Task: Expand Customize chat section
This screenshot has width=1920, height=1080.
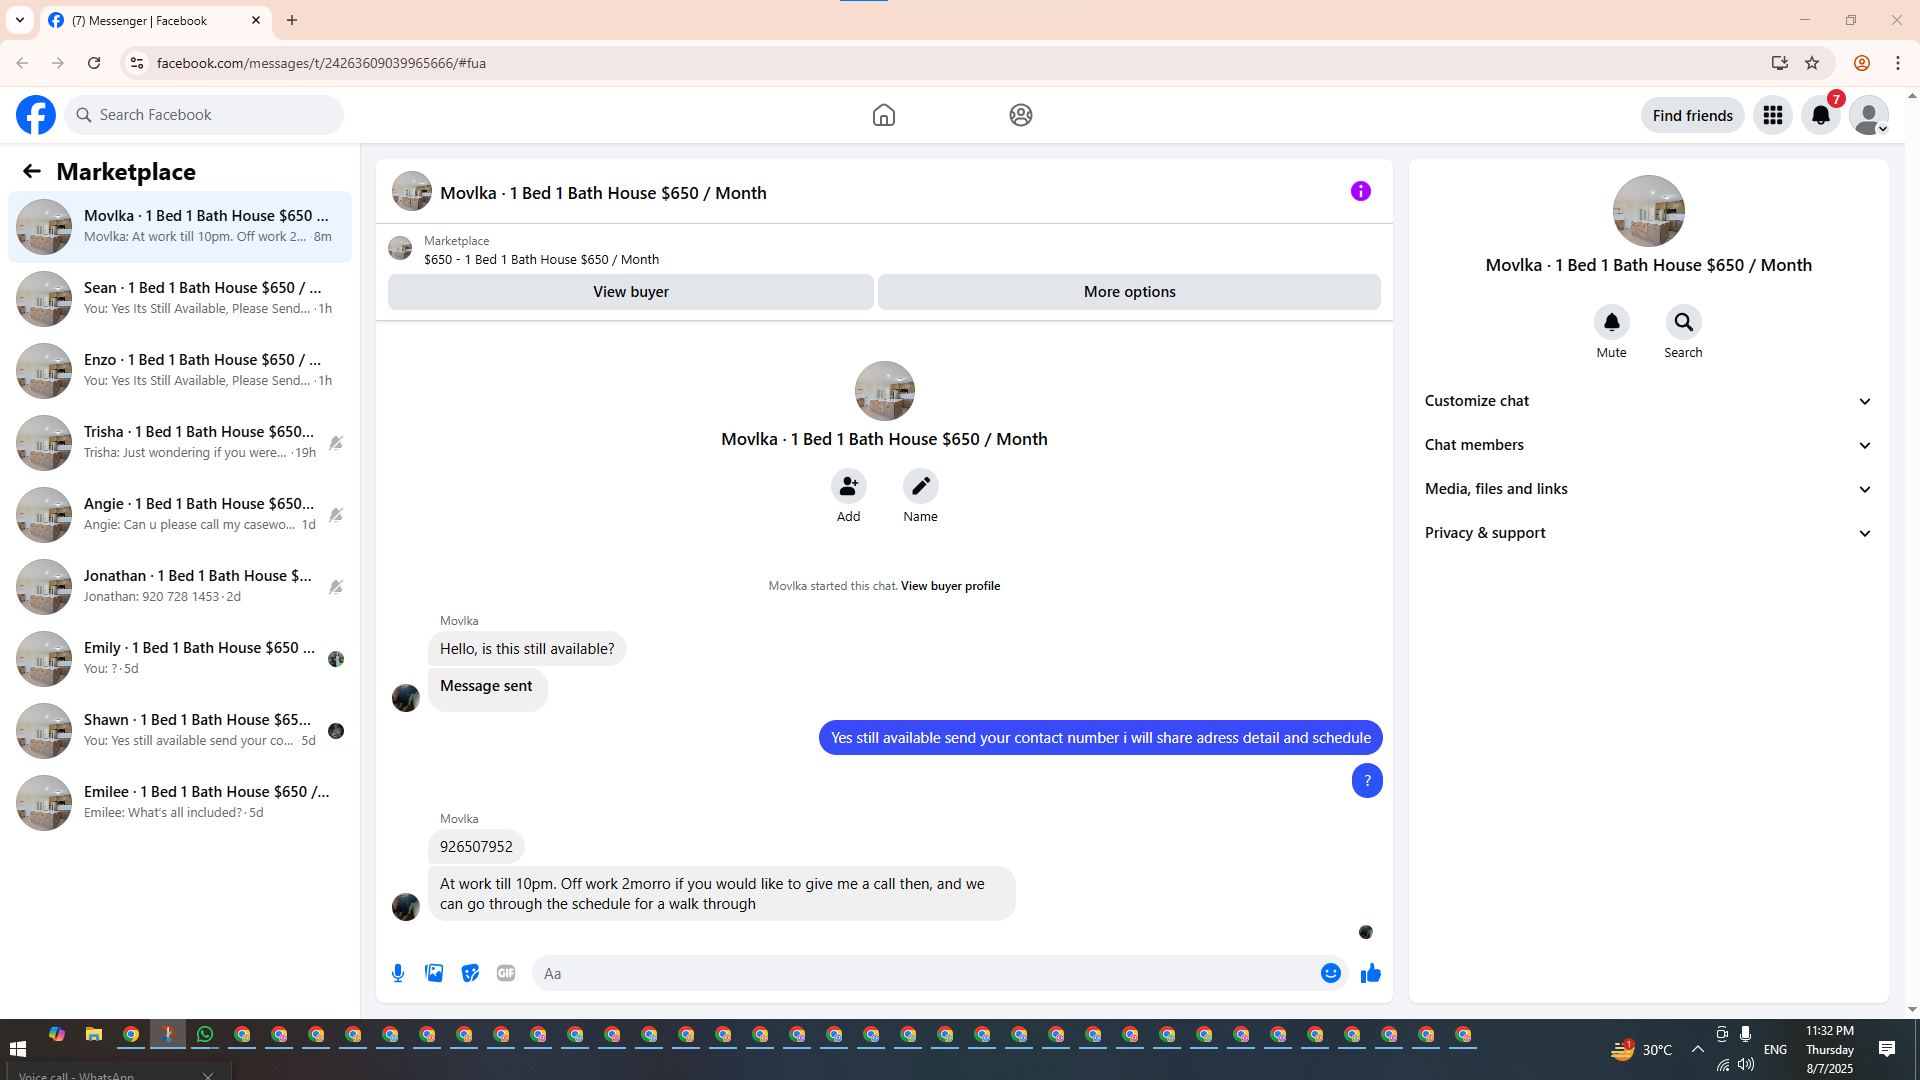Action: [1647, 401]
